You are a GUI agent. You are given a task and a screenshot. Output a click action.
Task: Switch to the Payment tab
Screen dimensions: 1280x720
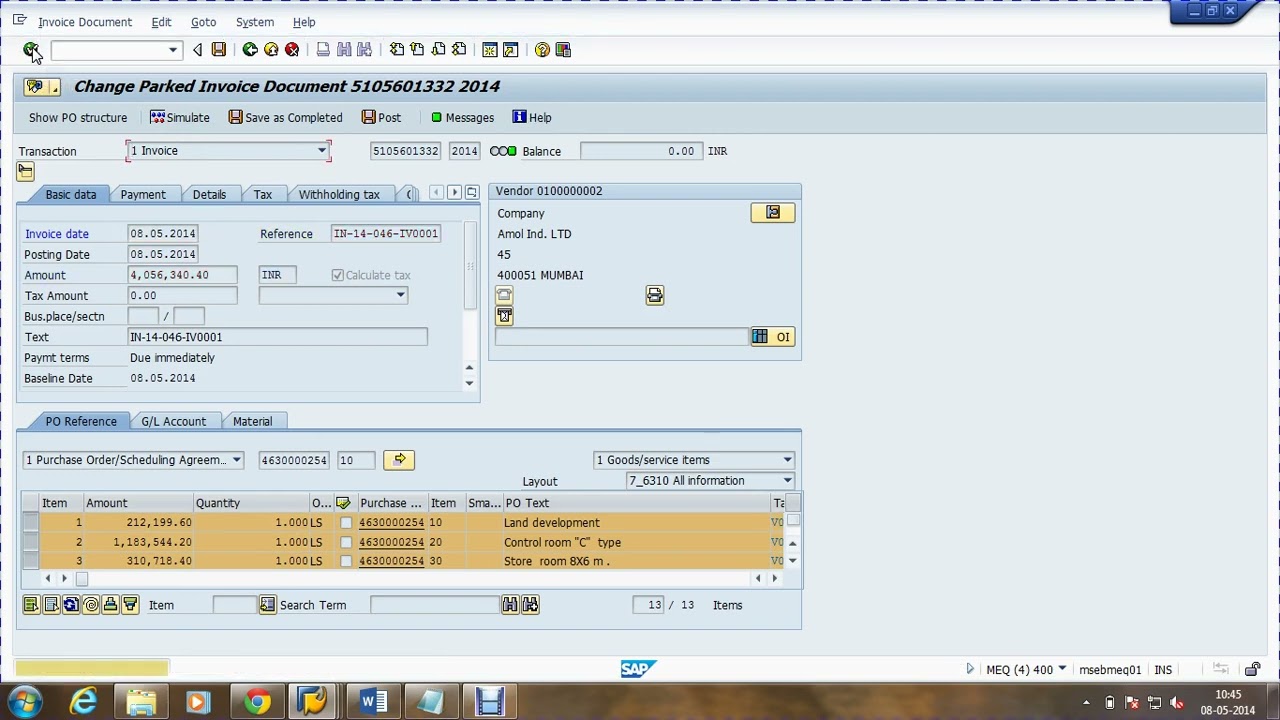tap(143, 195)
